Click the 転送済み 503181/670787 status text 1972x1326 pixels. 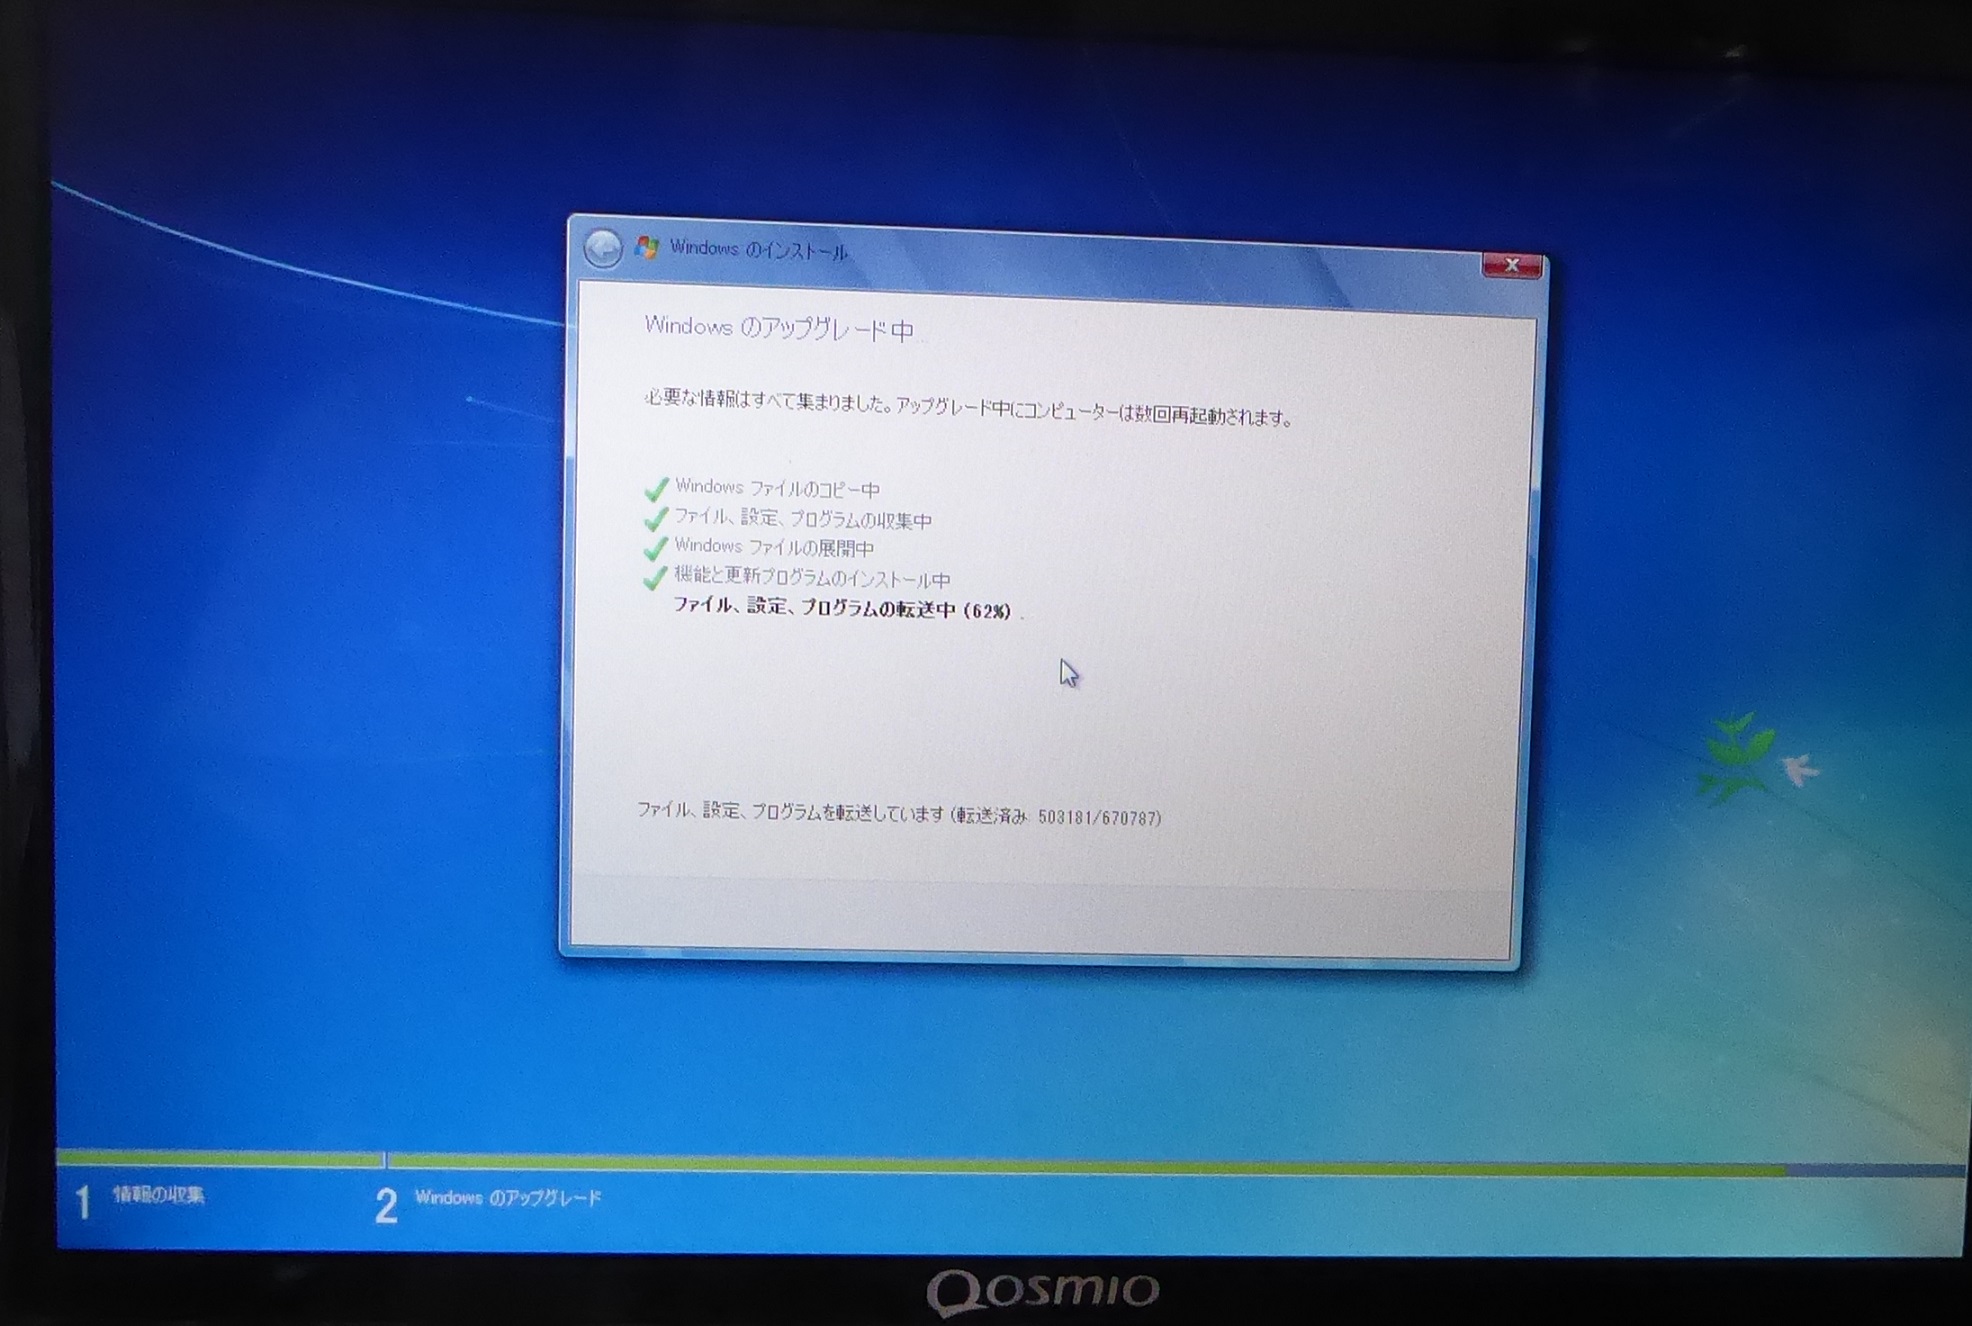pyautogui.click(x=1058, y=817)
